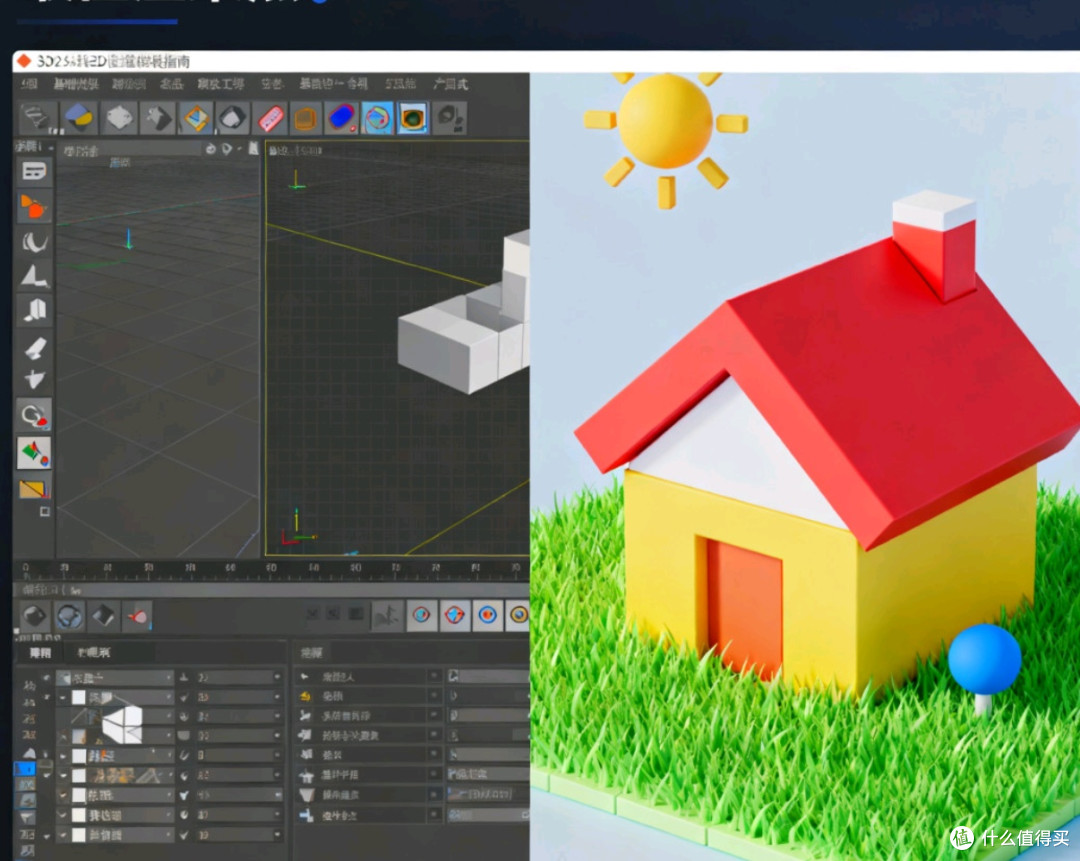Viewport: 1080px width, 861px height.
Task: Toggle the red diamond in blue ring button
Action: [455, 614]
